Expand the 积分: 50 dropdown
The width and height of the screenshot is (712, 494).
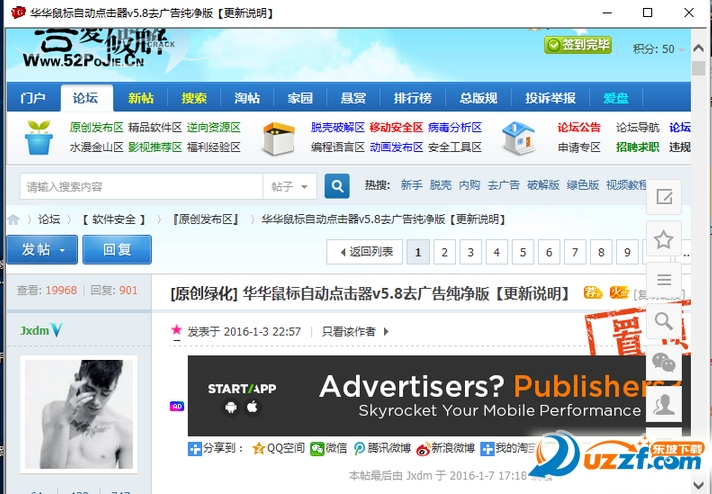point(681,50)
